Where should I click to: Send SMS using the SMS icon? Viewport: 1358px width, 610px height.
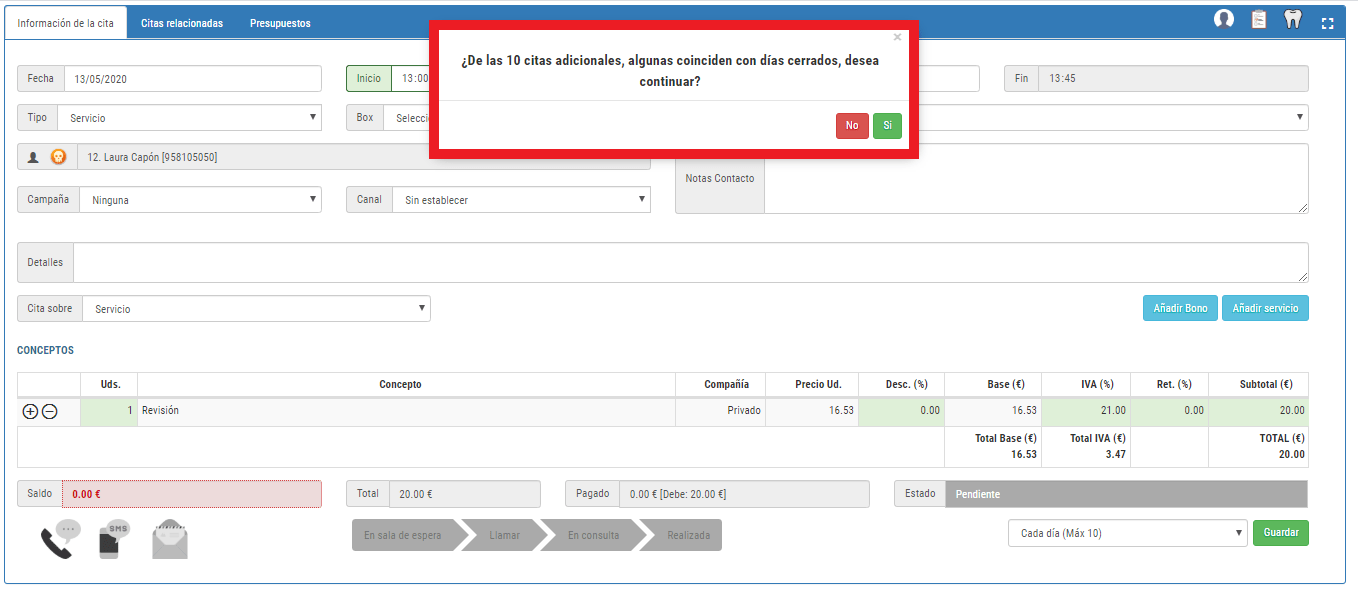[x=114, y=540]
